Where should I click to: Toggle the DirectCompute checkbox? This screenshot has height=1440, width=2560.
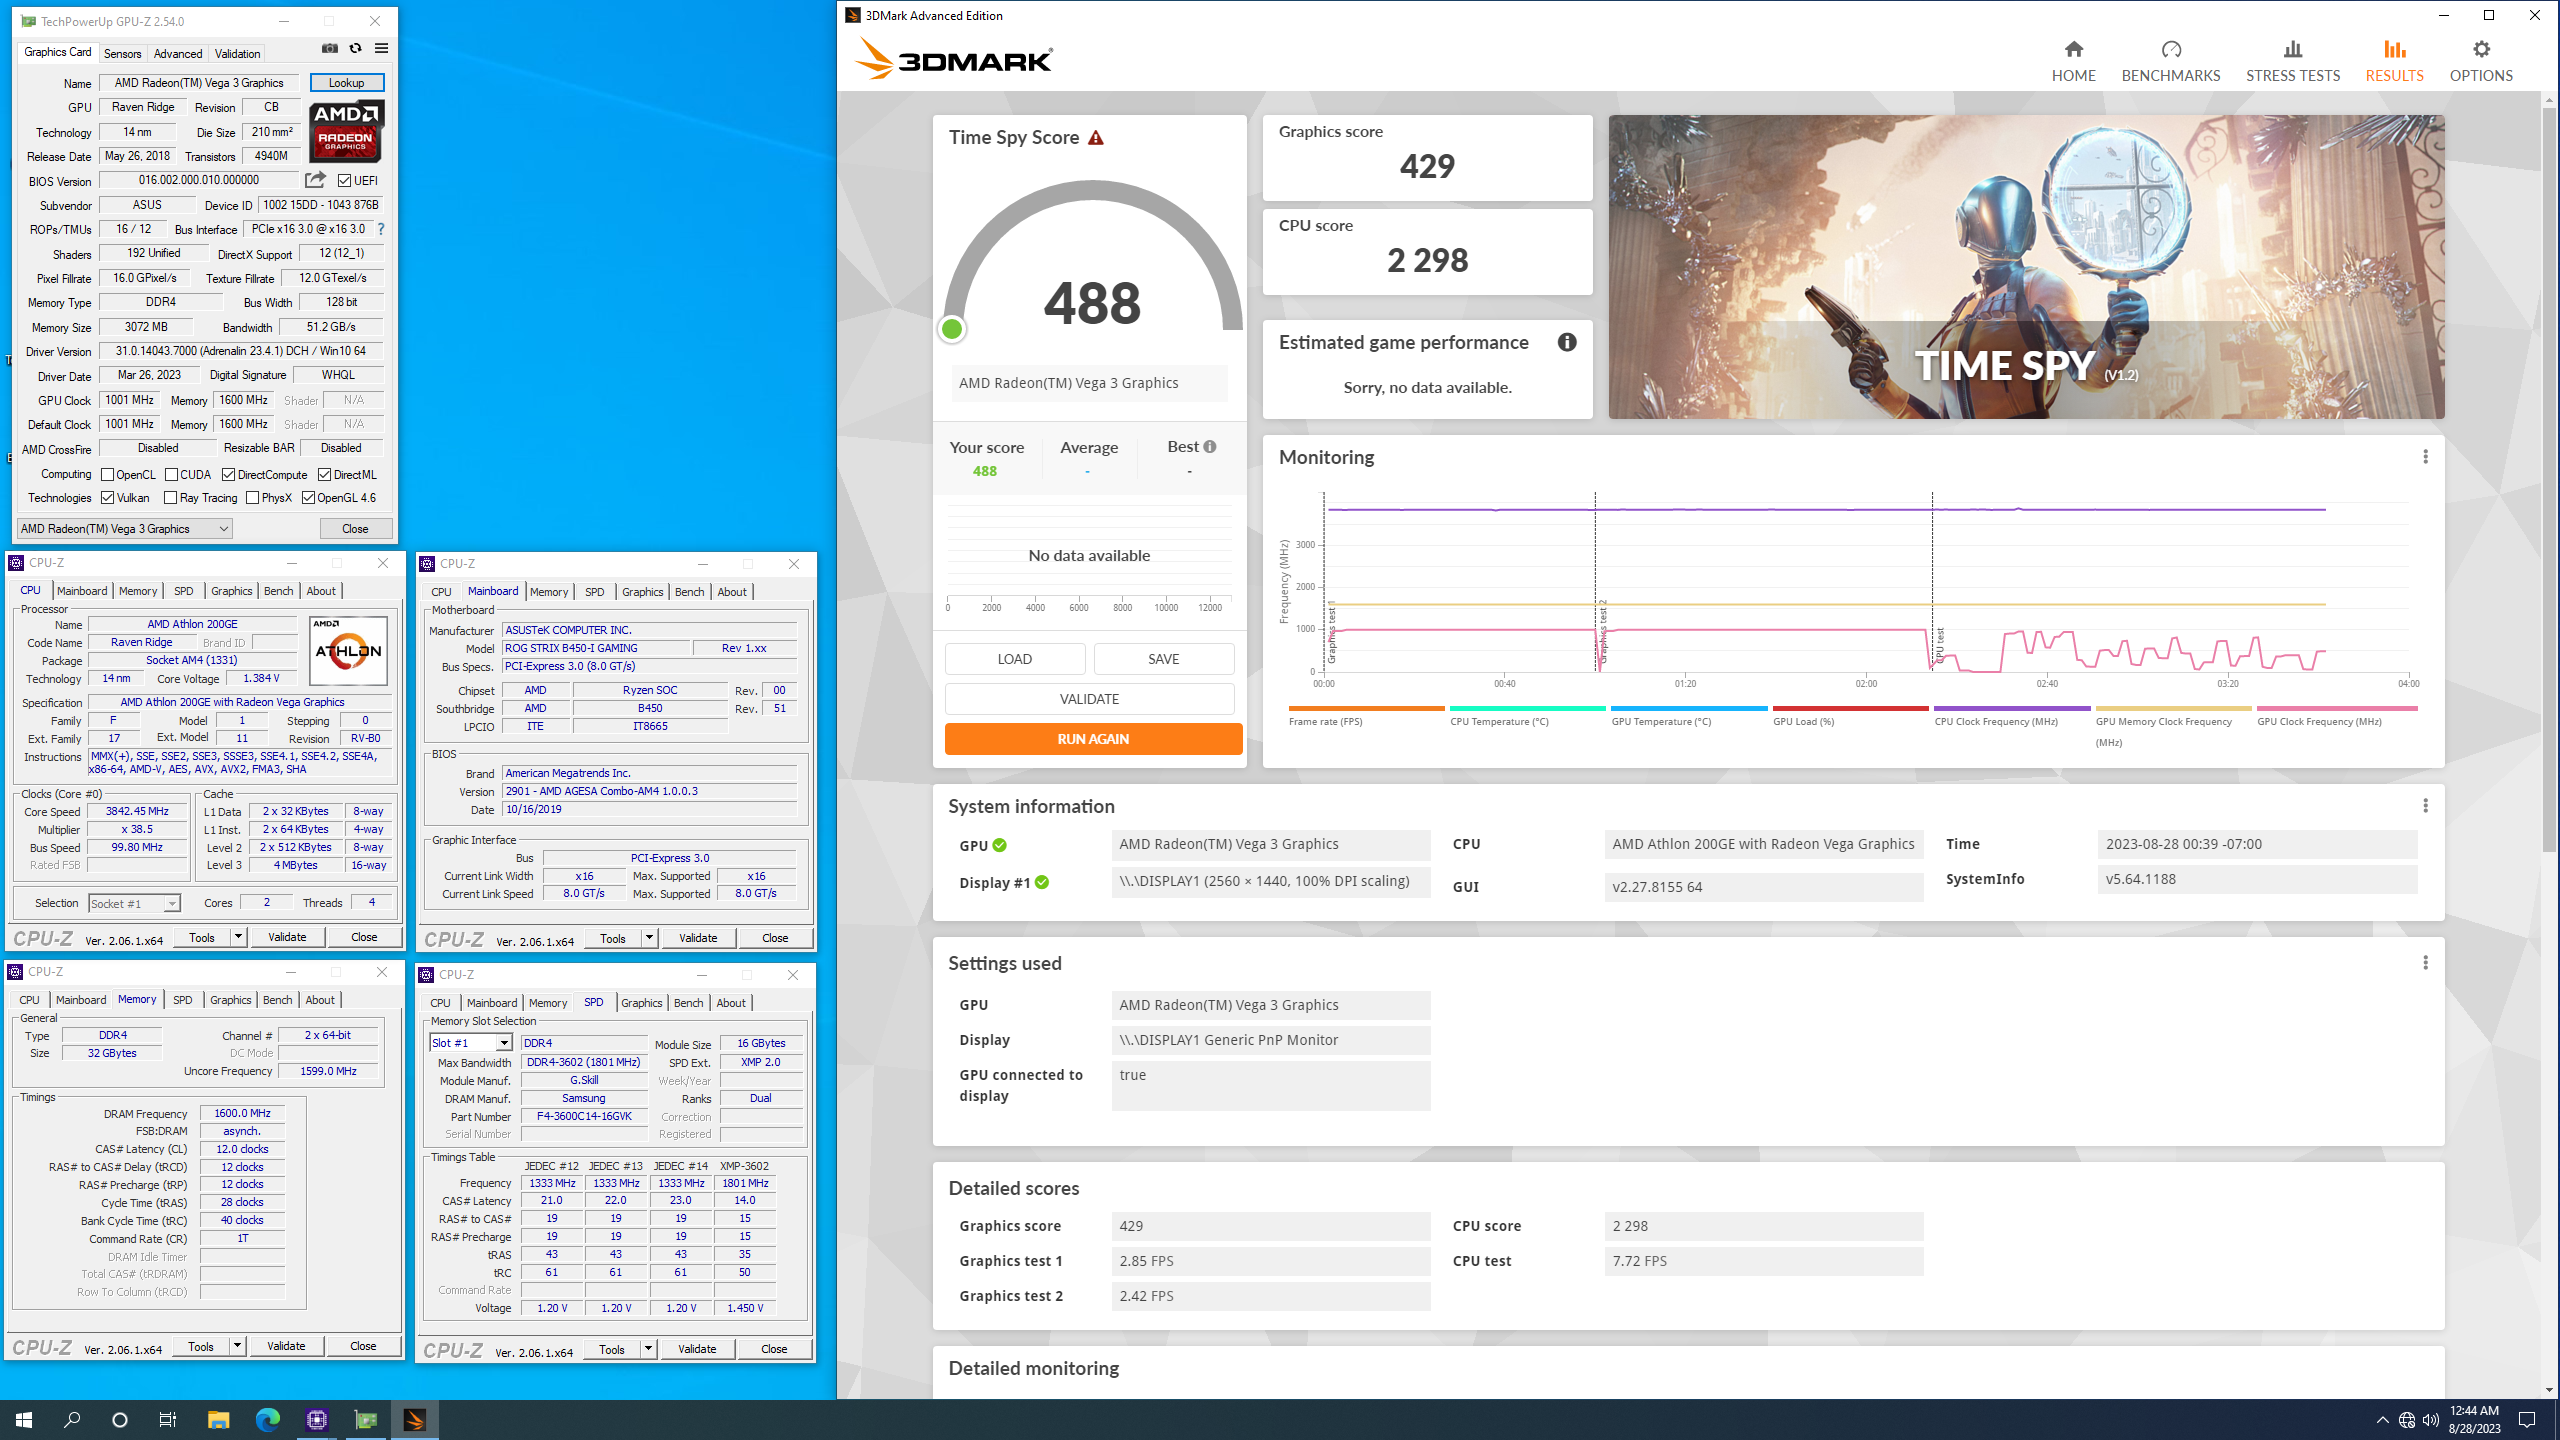(228, 475)
